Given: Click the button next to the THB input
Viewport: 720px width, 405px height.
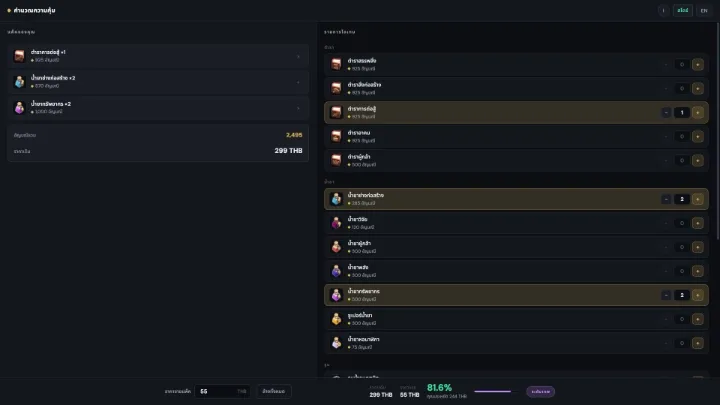Looking at the screenshot, I should [274, 391].
